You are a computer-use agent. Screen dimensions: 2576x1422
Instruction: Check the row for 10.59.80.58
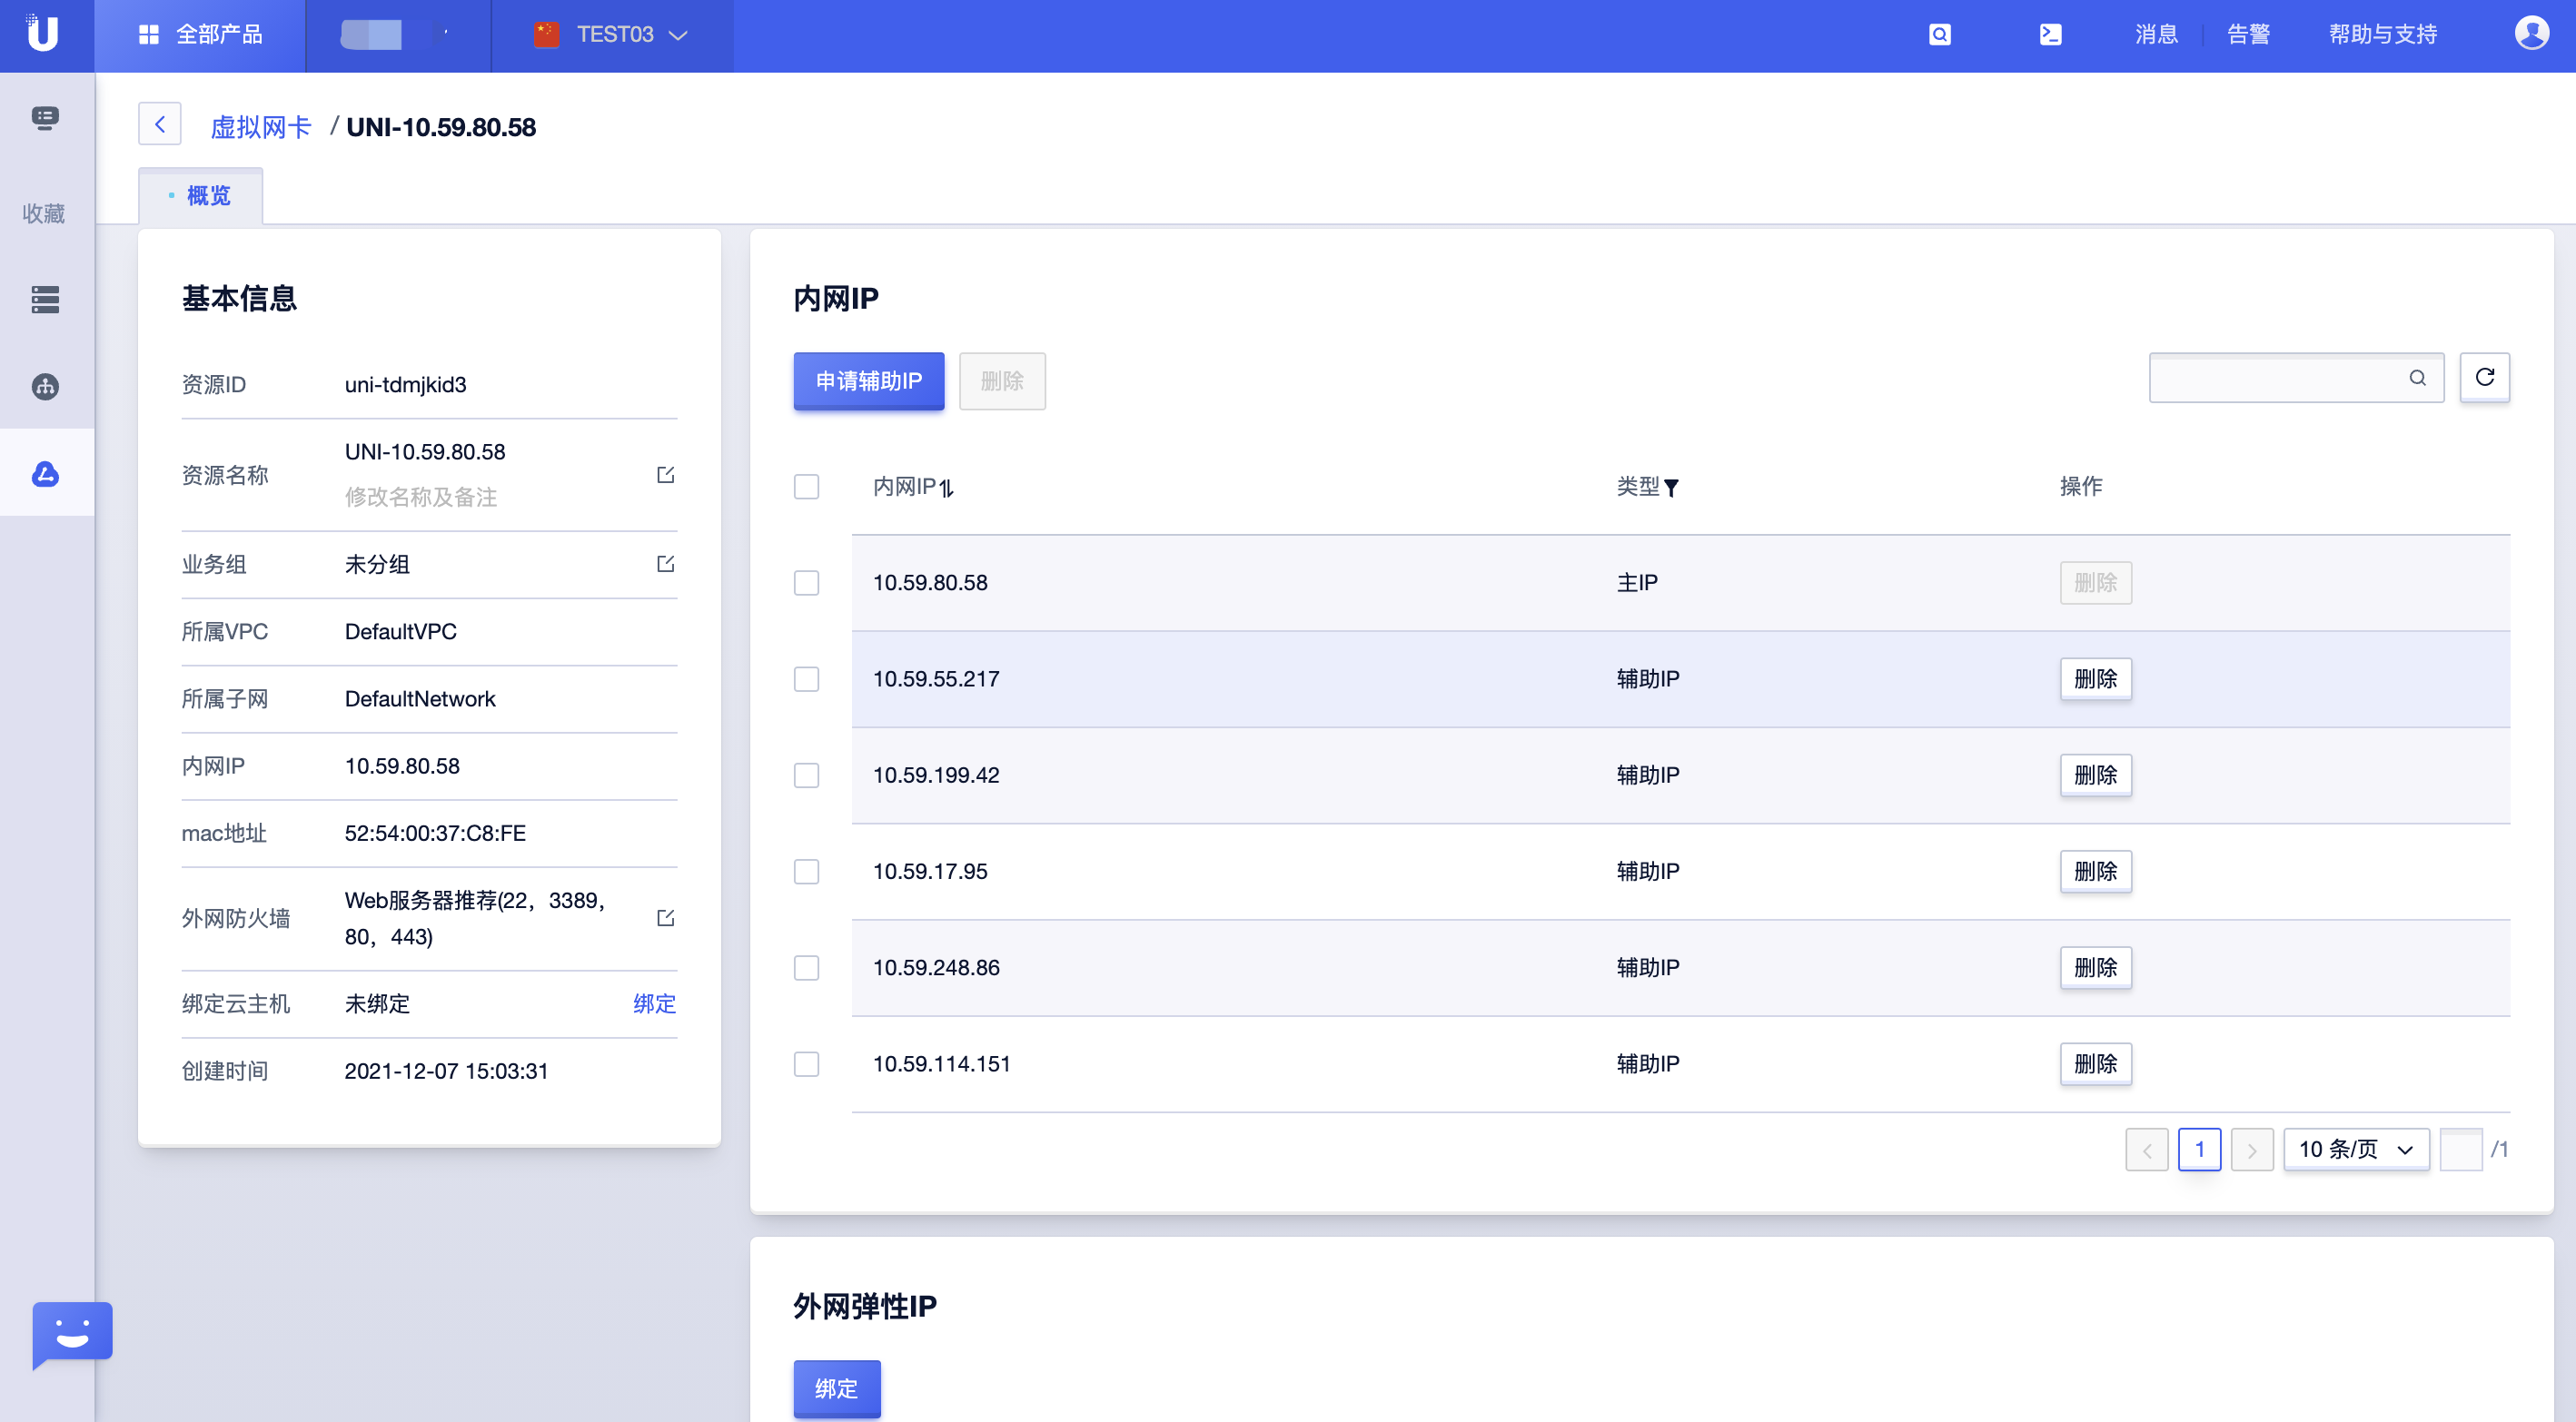click(806, 583)
